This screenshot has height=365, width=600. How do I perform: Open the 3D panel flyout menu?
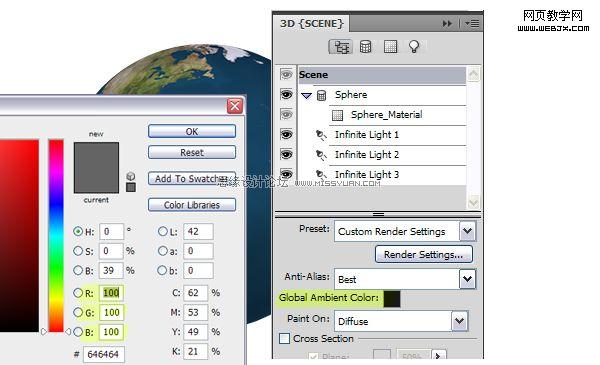click(472, 24)
